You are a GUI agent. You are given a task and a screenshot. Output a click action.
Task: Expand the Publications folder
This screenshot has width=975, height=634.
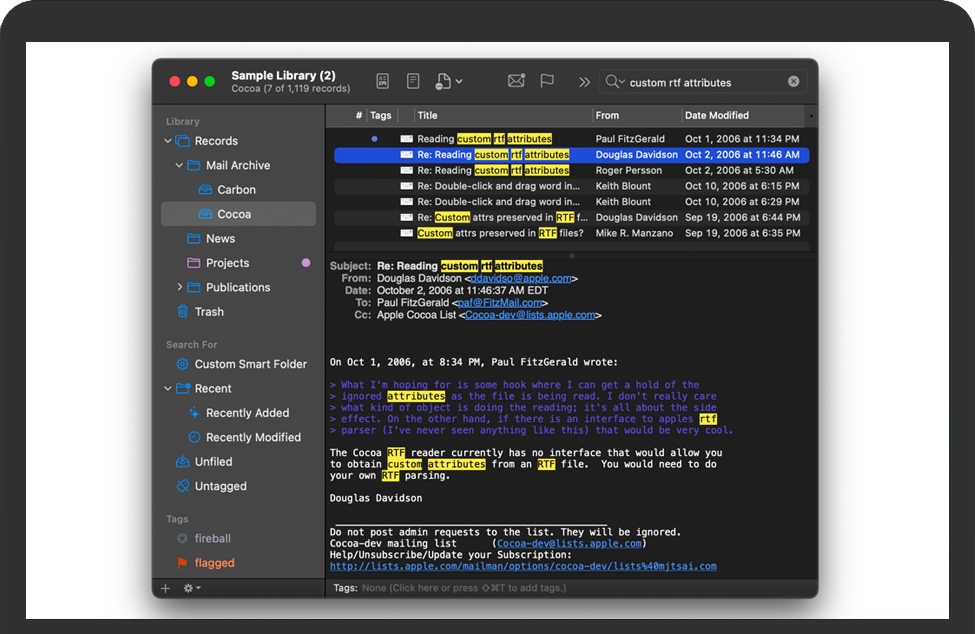(179, 288)
